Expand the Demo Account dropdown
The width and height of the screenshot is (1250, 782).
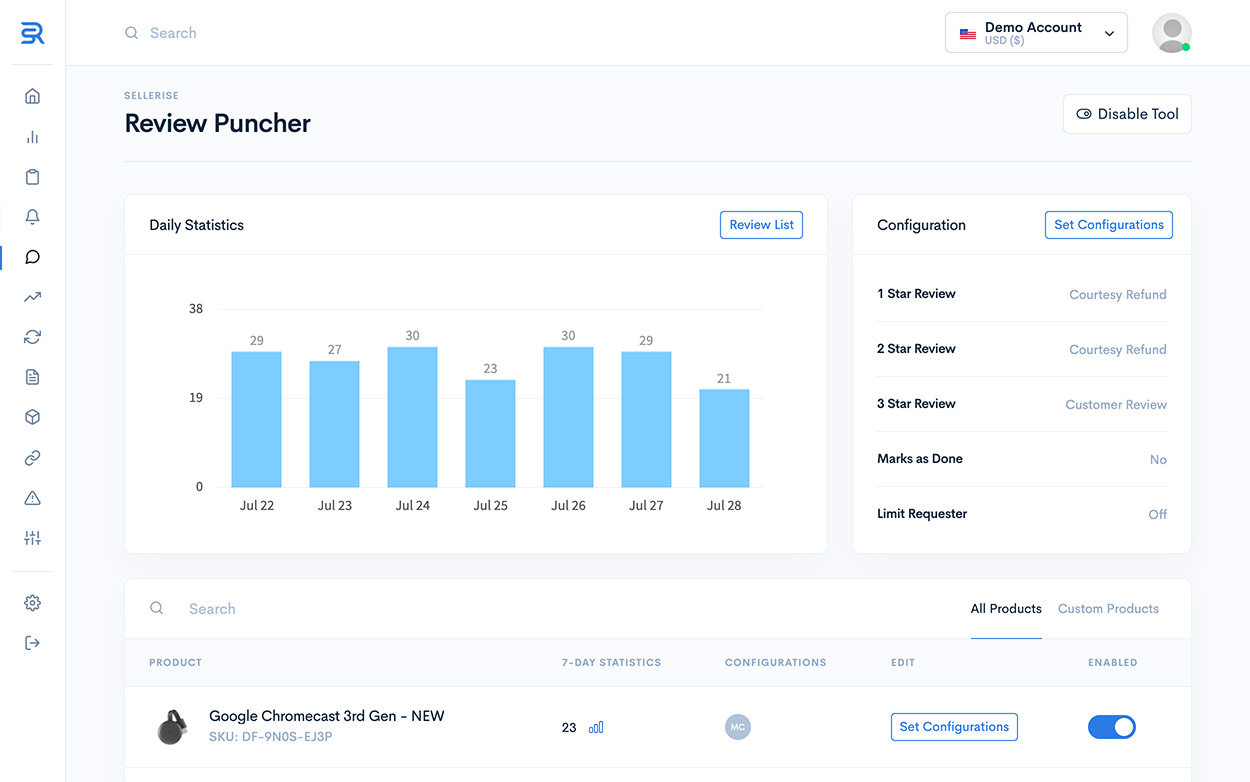pyautogui.click(x=1036, y=33)
